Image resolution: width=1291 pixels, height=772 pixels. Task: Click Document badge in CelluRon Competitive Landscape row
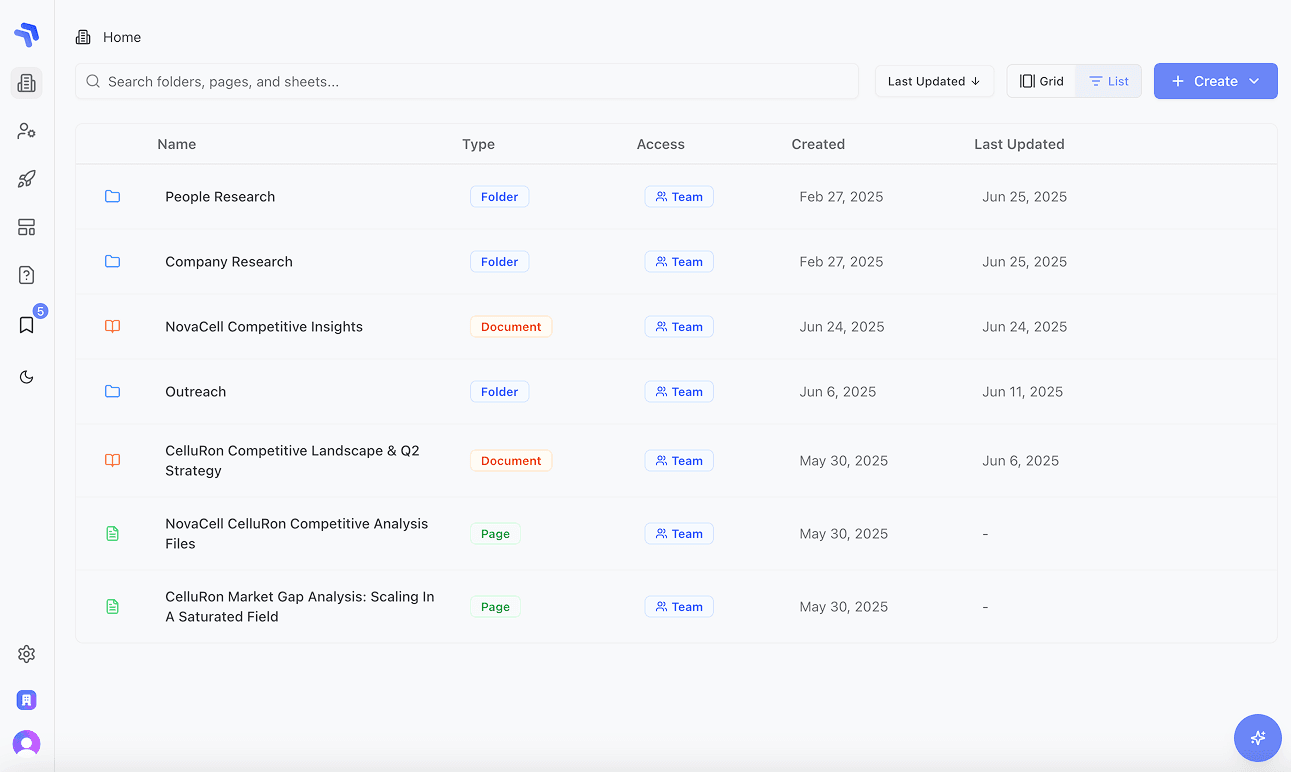511,461
